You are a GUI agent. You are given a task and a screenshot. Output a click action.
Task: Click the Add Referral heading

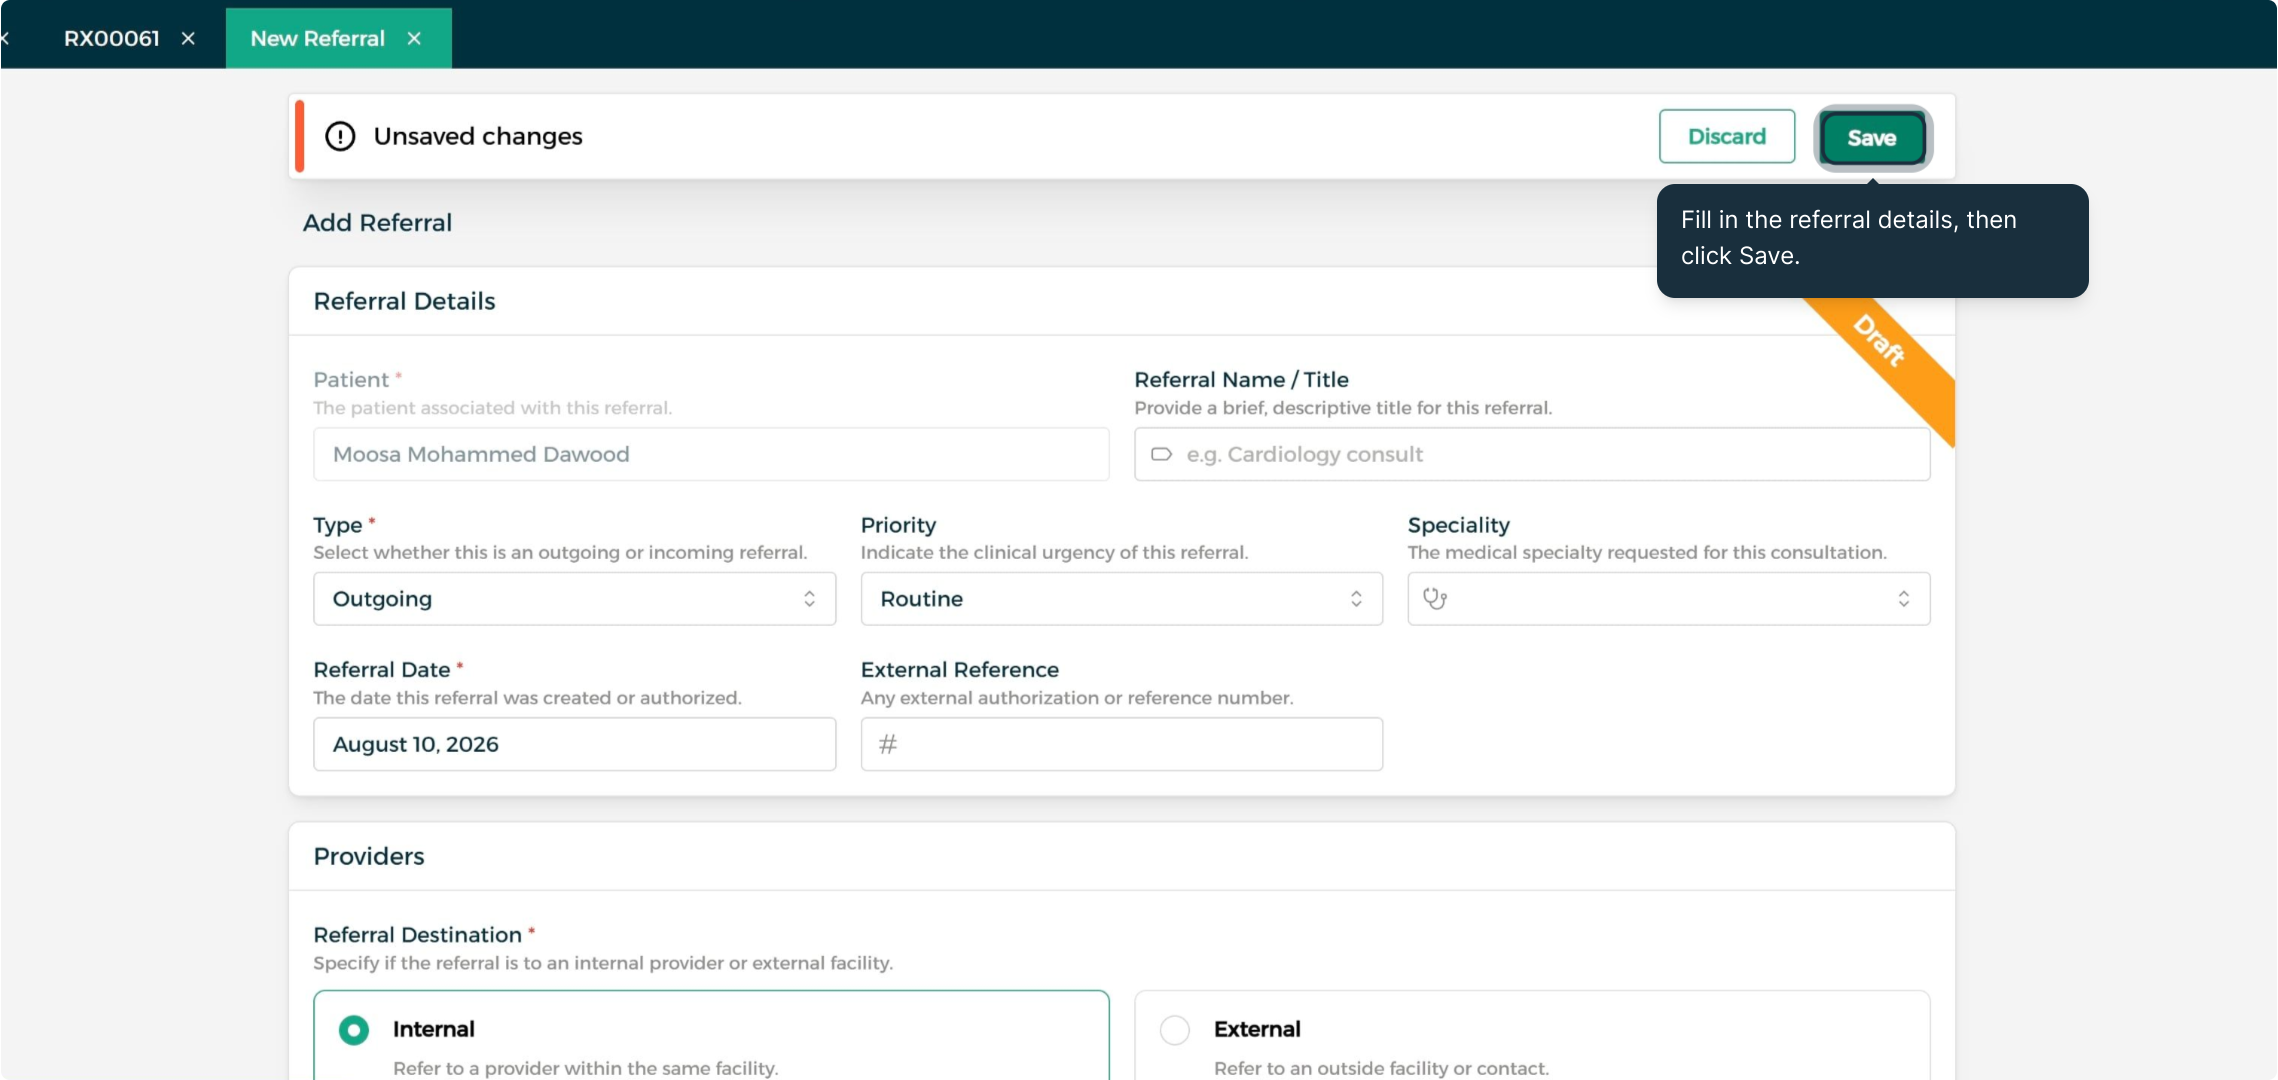377,223
